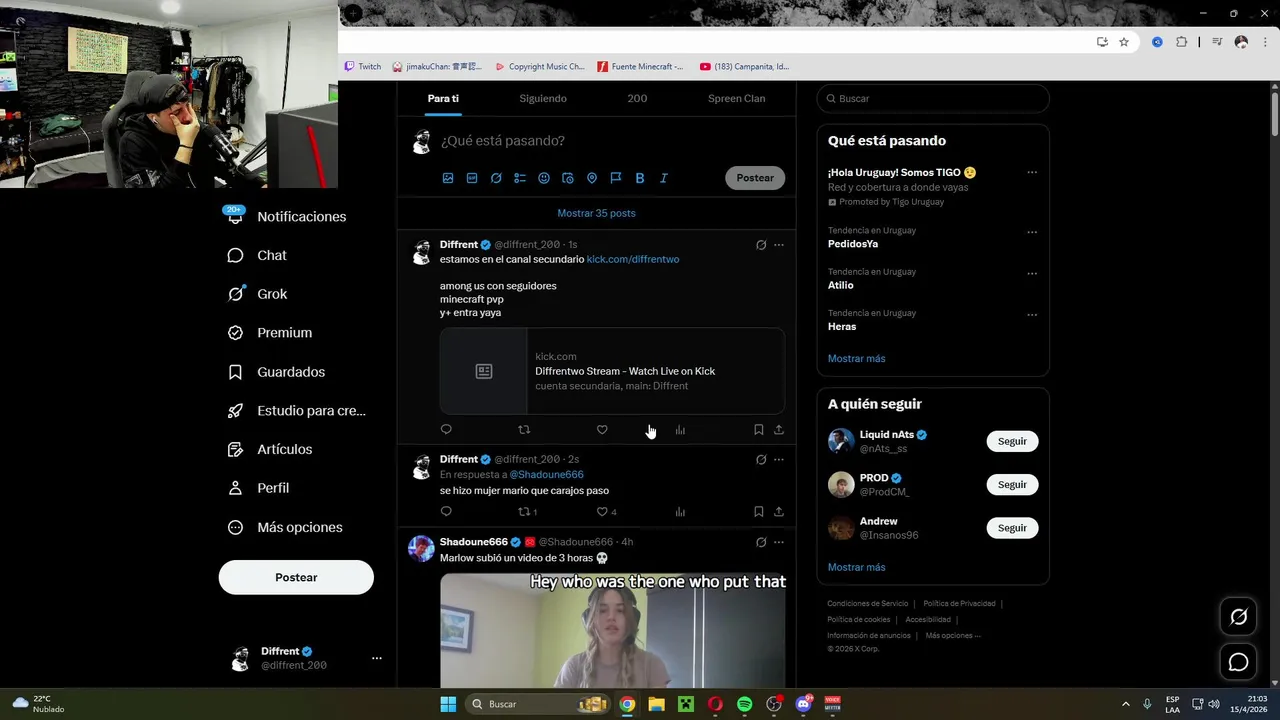The image size is (1280, 720).
Task: Toggle bold text formatting
Action: tap(640, 178)
